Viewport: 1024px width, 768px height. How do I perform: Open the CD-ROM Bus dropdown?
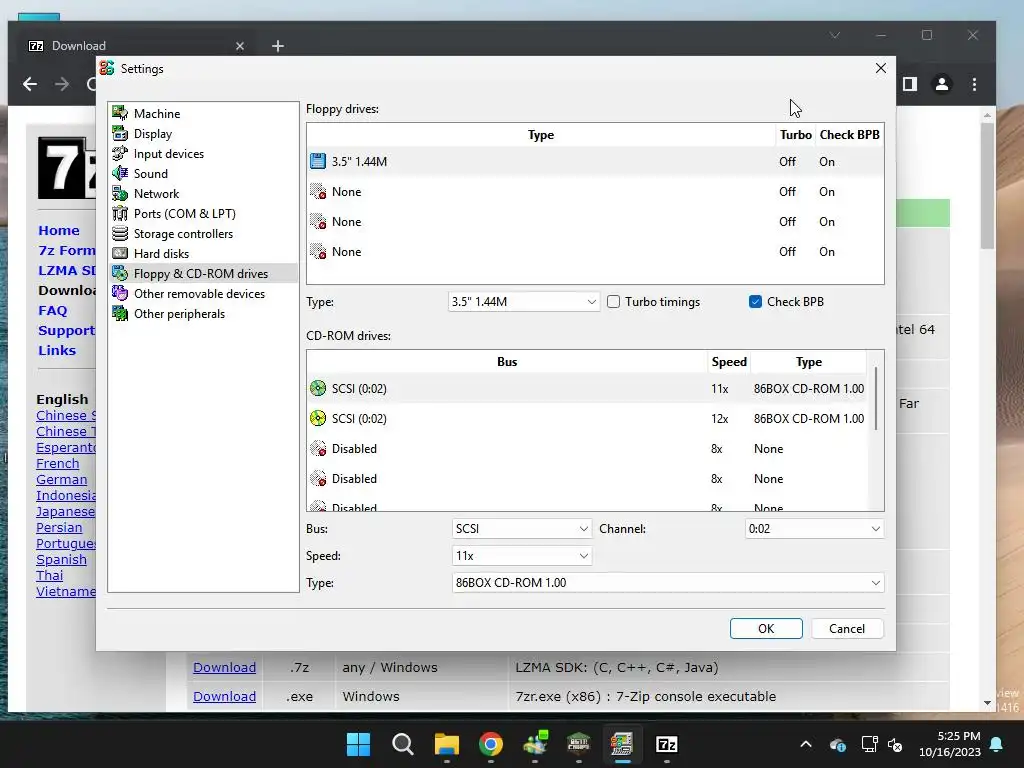click(x=522, y=529)
